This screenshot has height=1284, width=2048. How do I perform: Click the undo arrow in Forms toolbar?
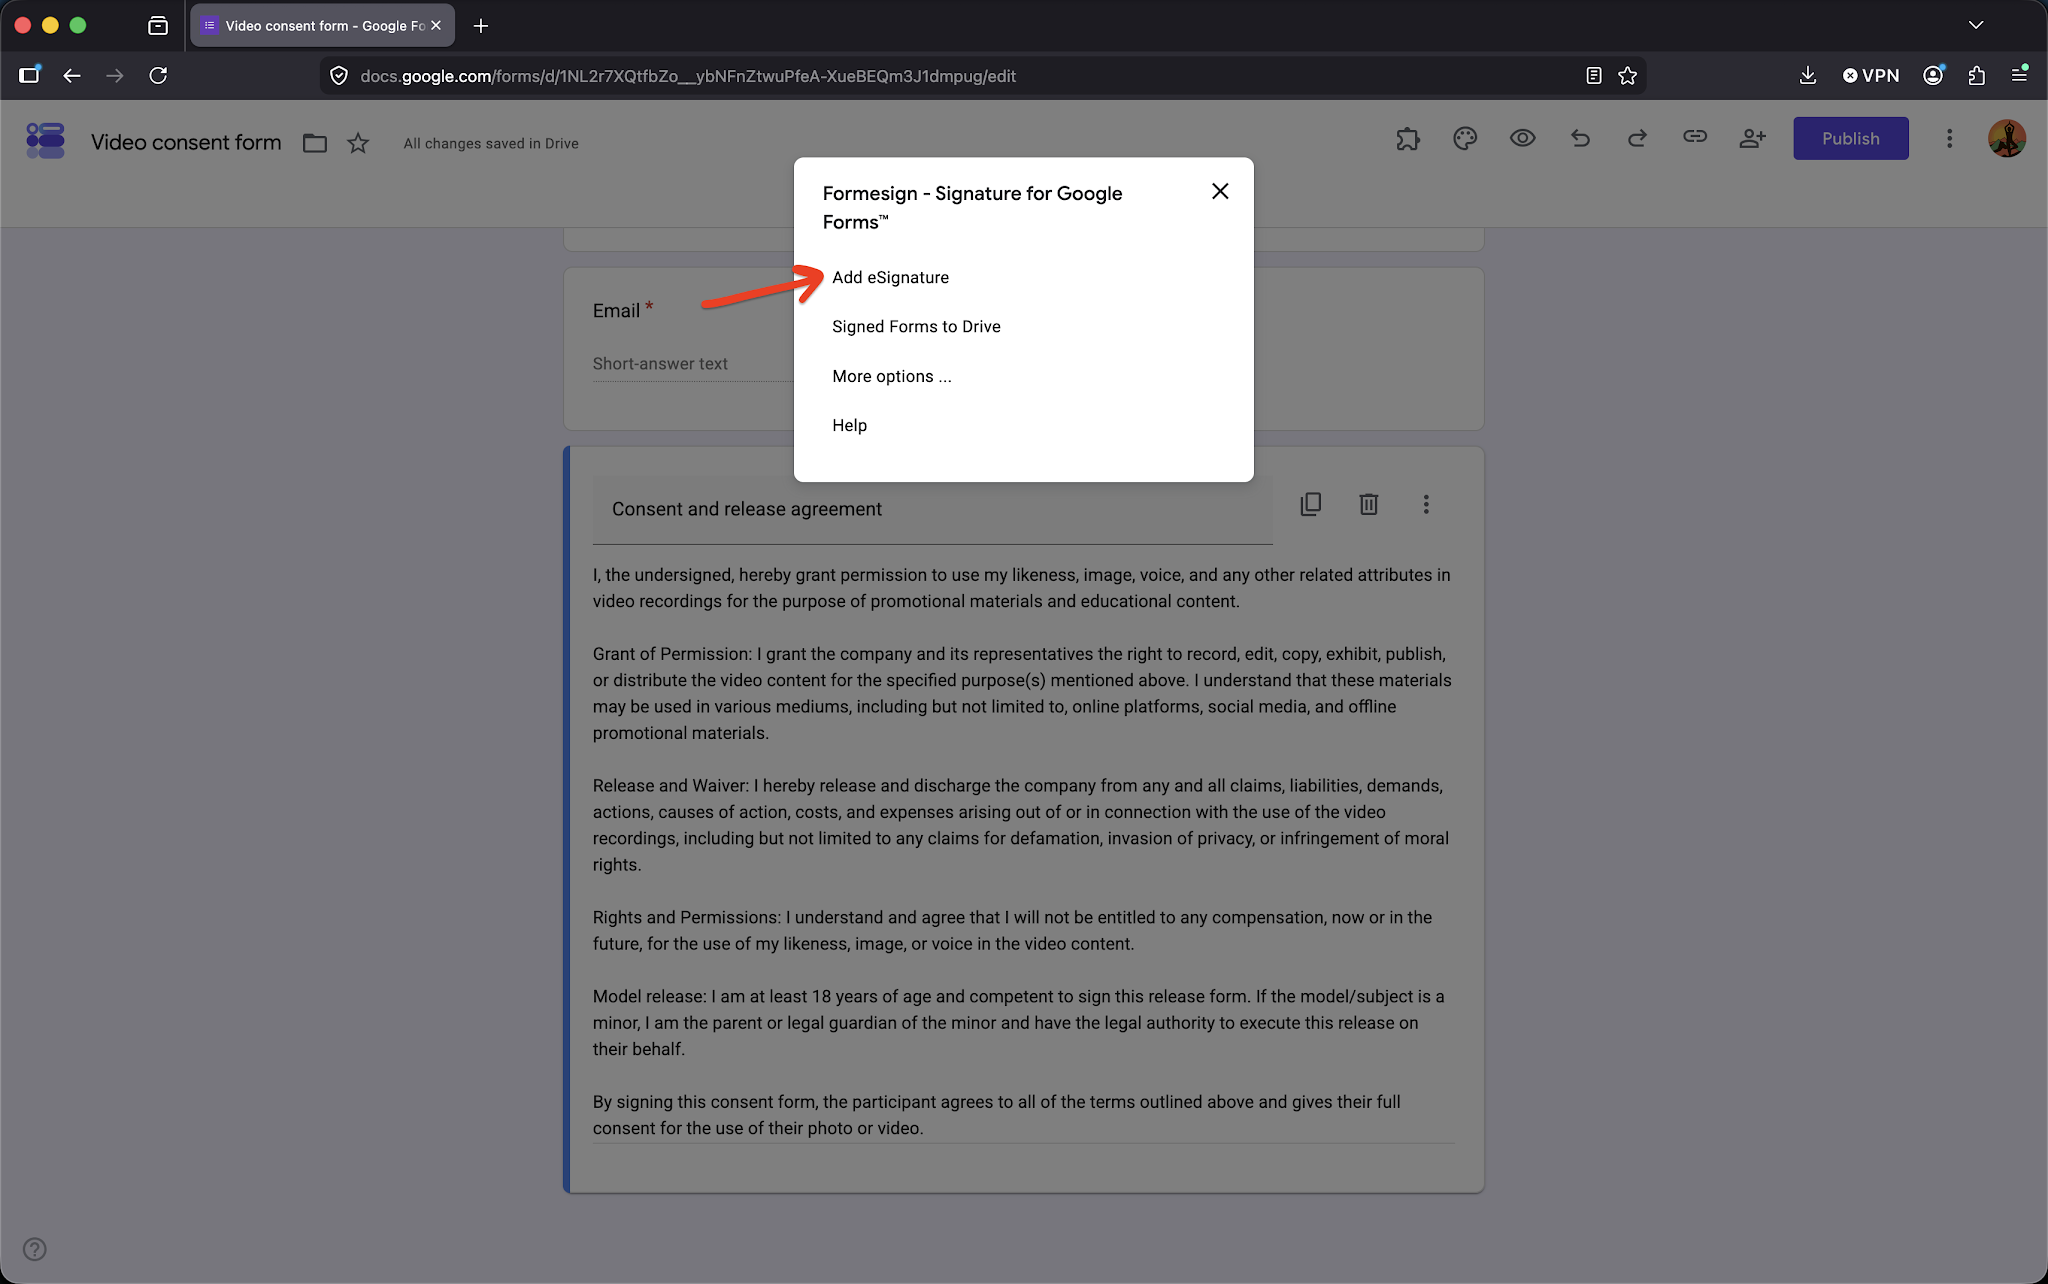[1580, 139]
